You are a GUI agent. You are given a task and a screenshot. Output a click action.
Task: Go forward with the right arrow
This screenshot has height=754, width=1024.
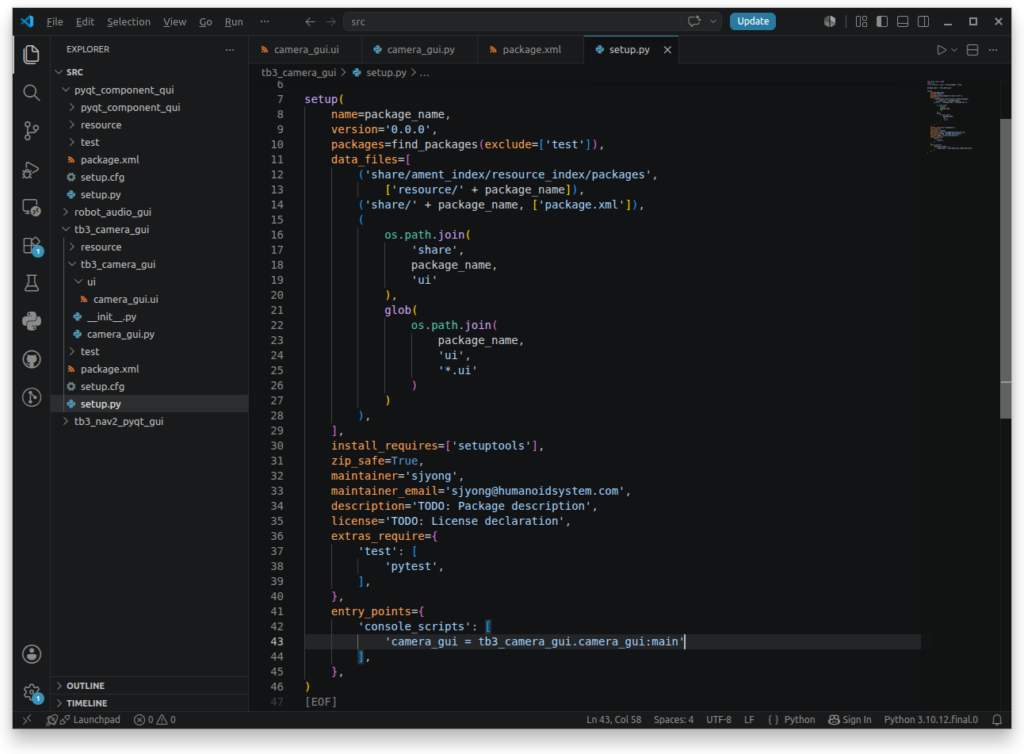pyautogui.click(x=331, y=22)
